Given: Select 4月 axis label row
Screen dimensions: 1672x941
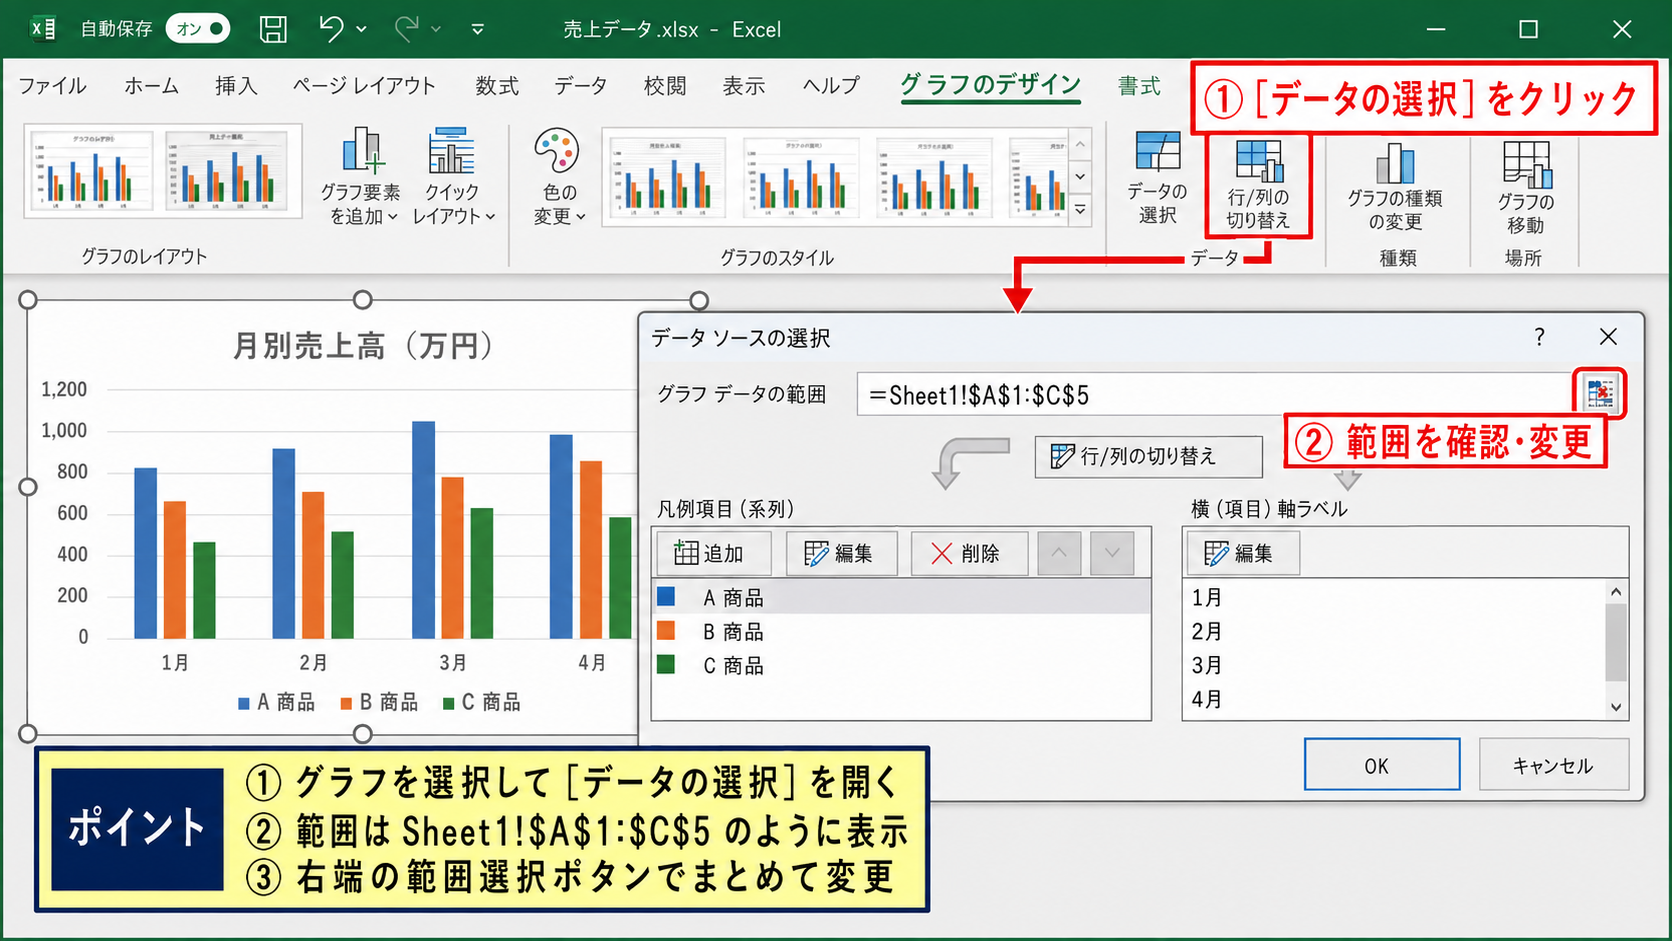Looking at the screenshot, I should click(1394, 699).
